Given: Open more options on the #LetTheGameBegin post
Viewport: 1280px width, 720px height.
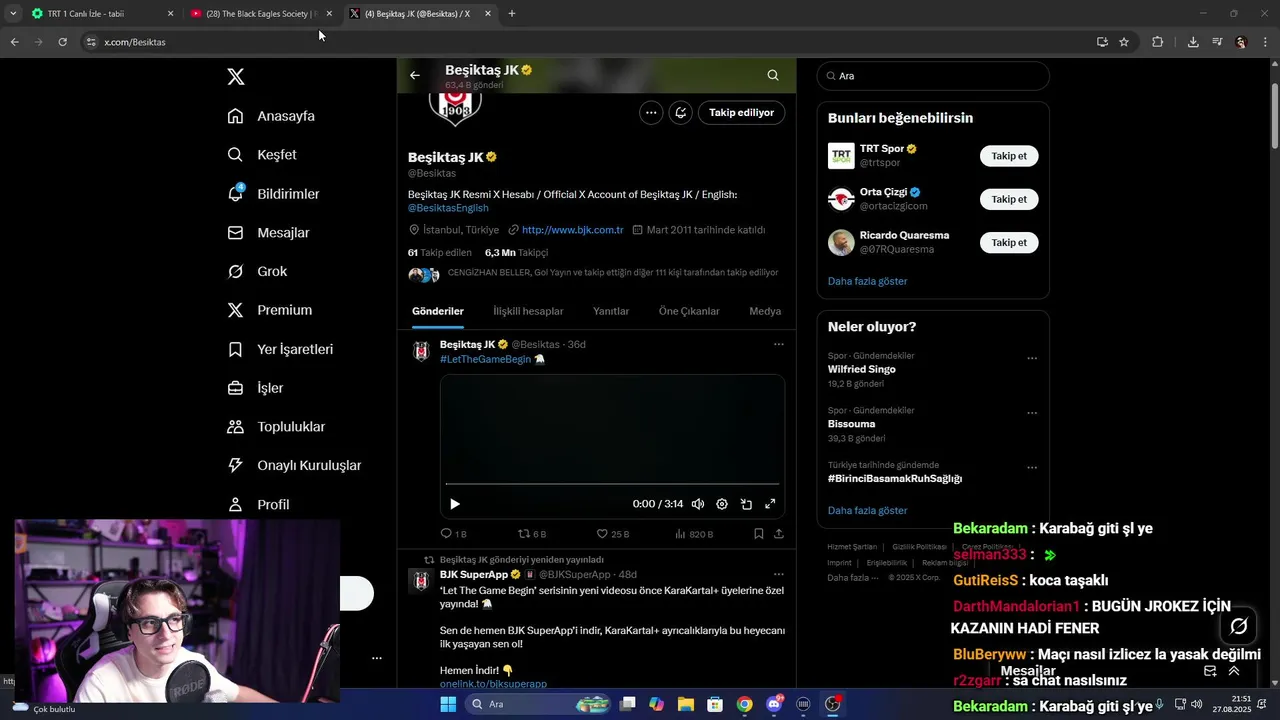Looking at the screenshot, I should click(778, 344).
